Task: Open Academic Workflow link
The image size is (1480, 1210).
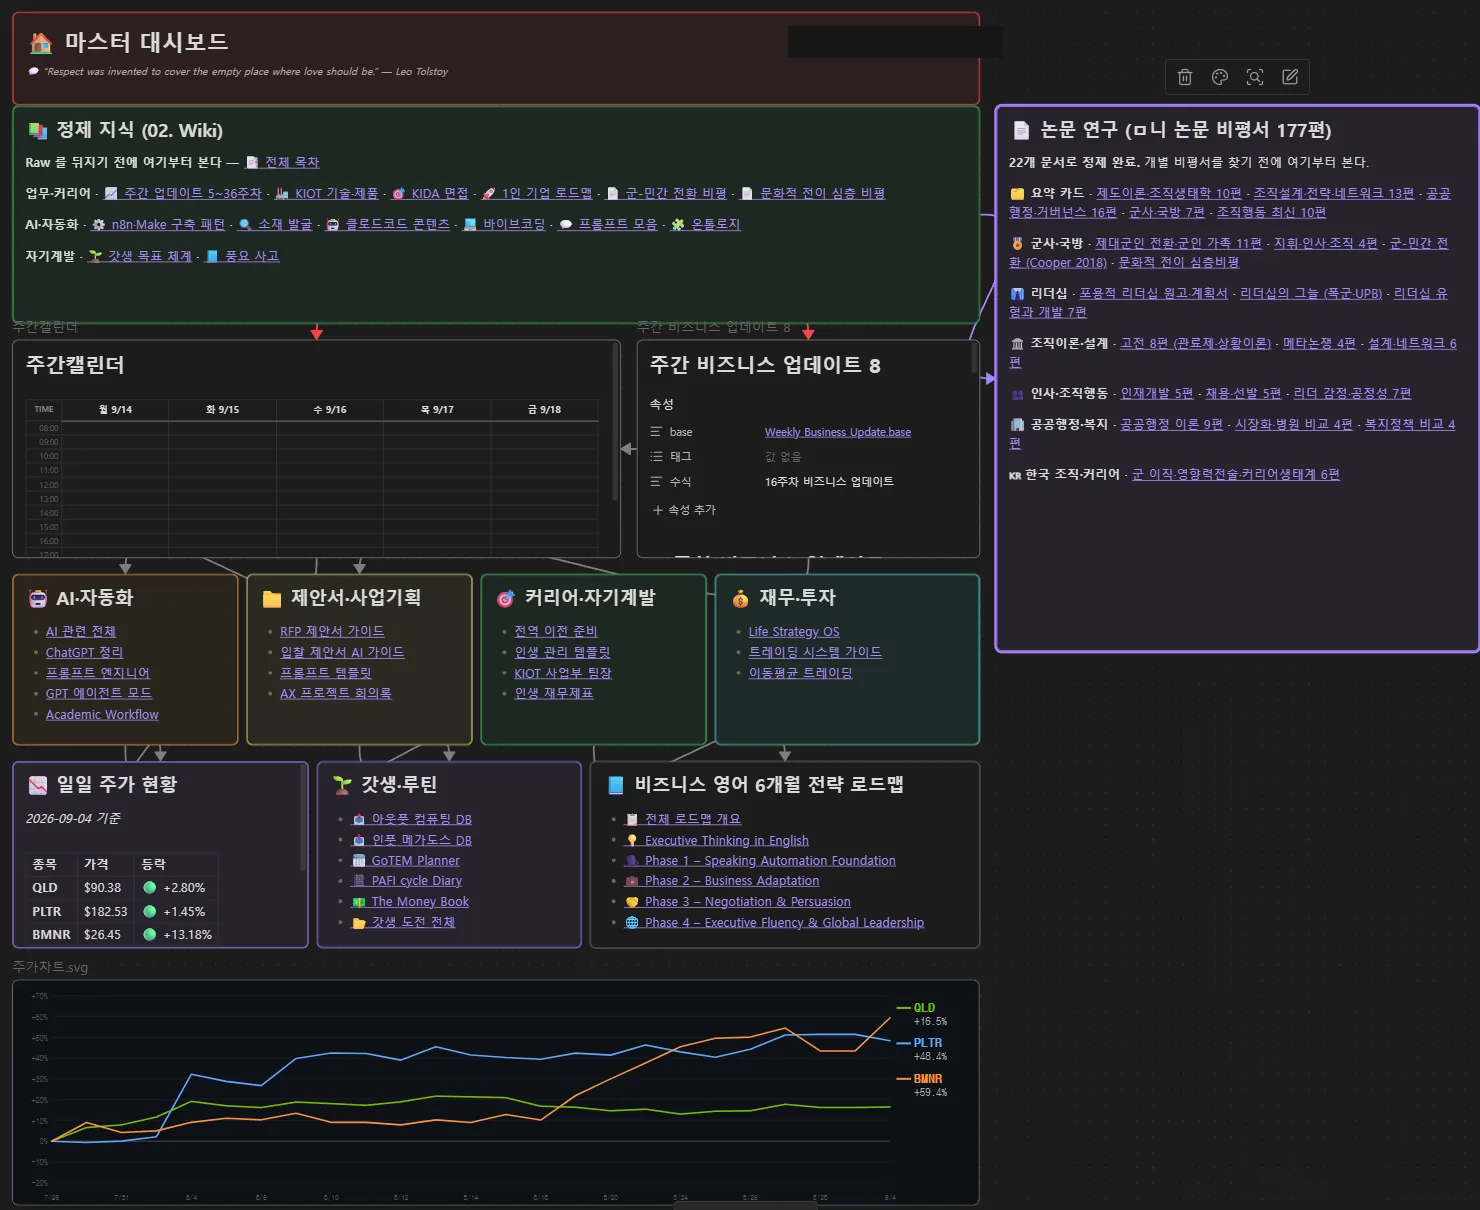Action: click(x=102, y=714)
